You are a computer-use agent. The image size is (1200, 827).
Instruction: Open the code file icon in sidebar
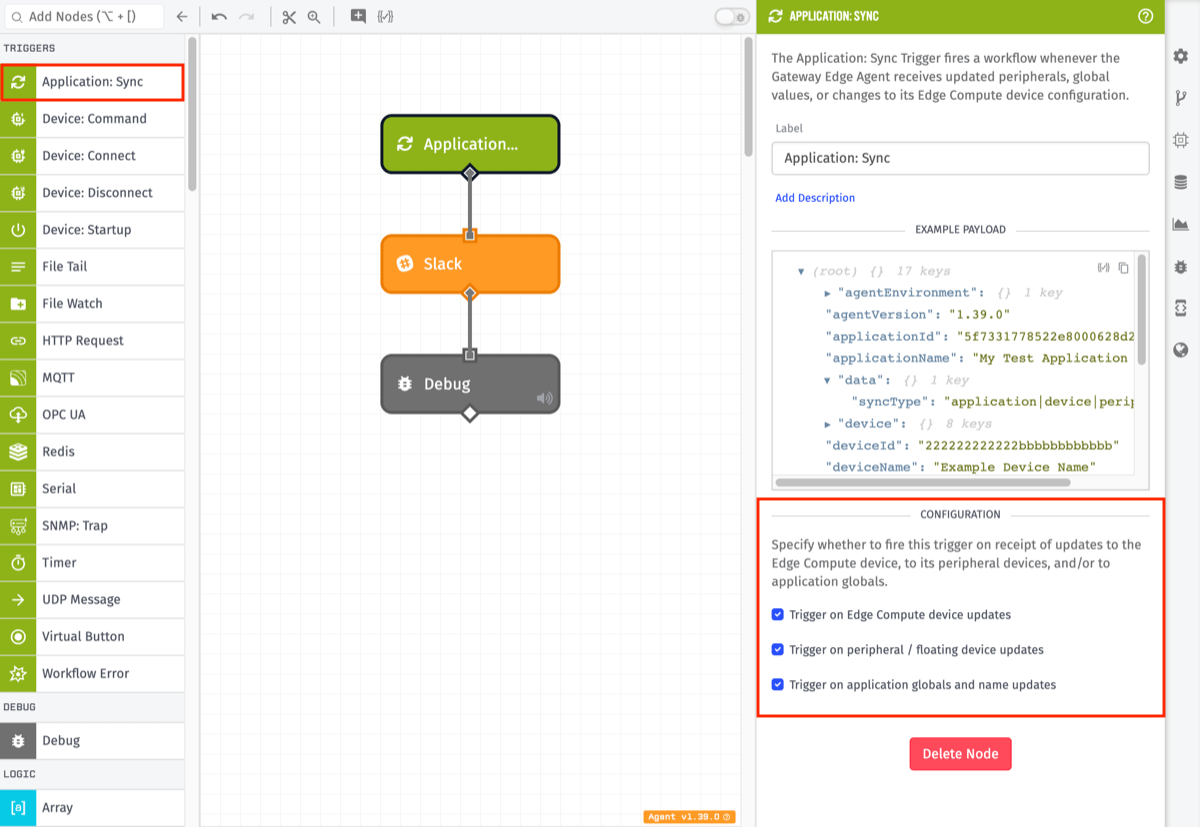point(1181,308)
